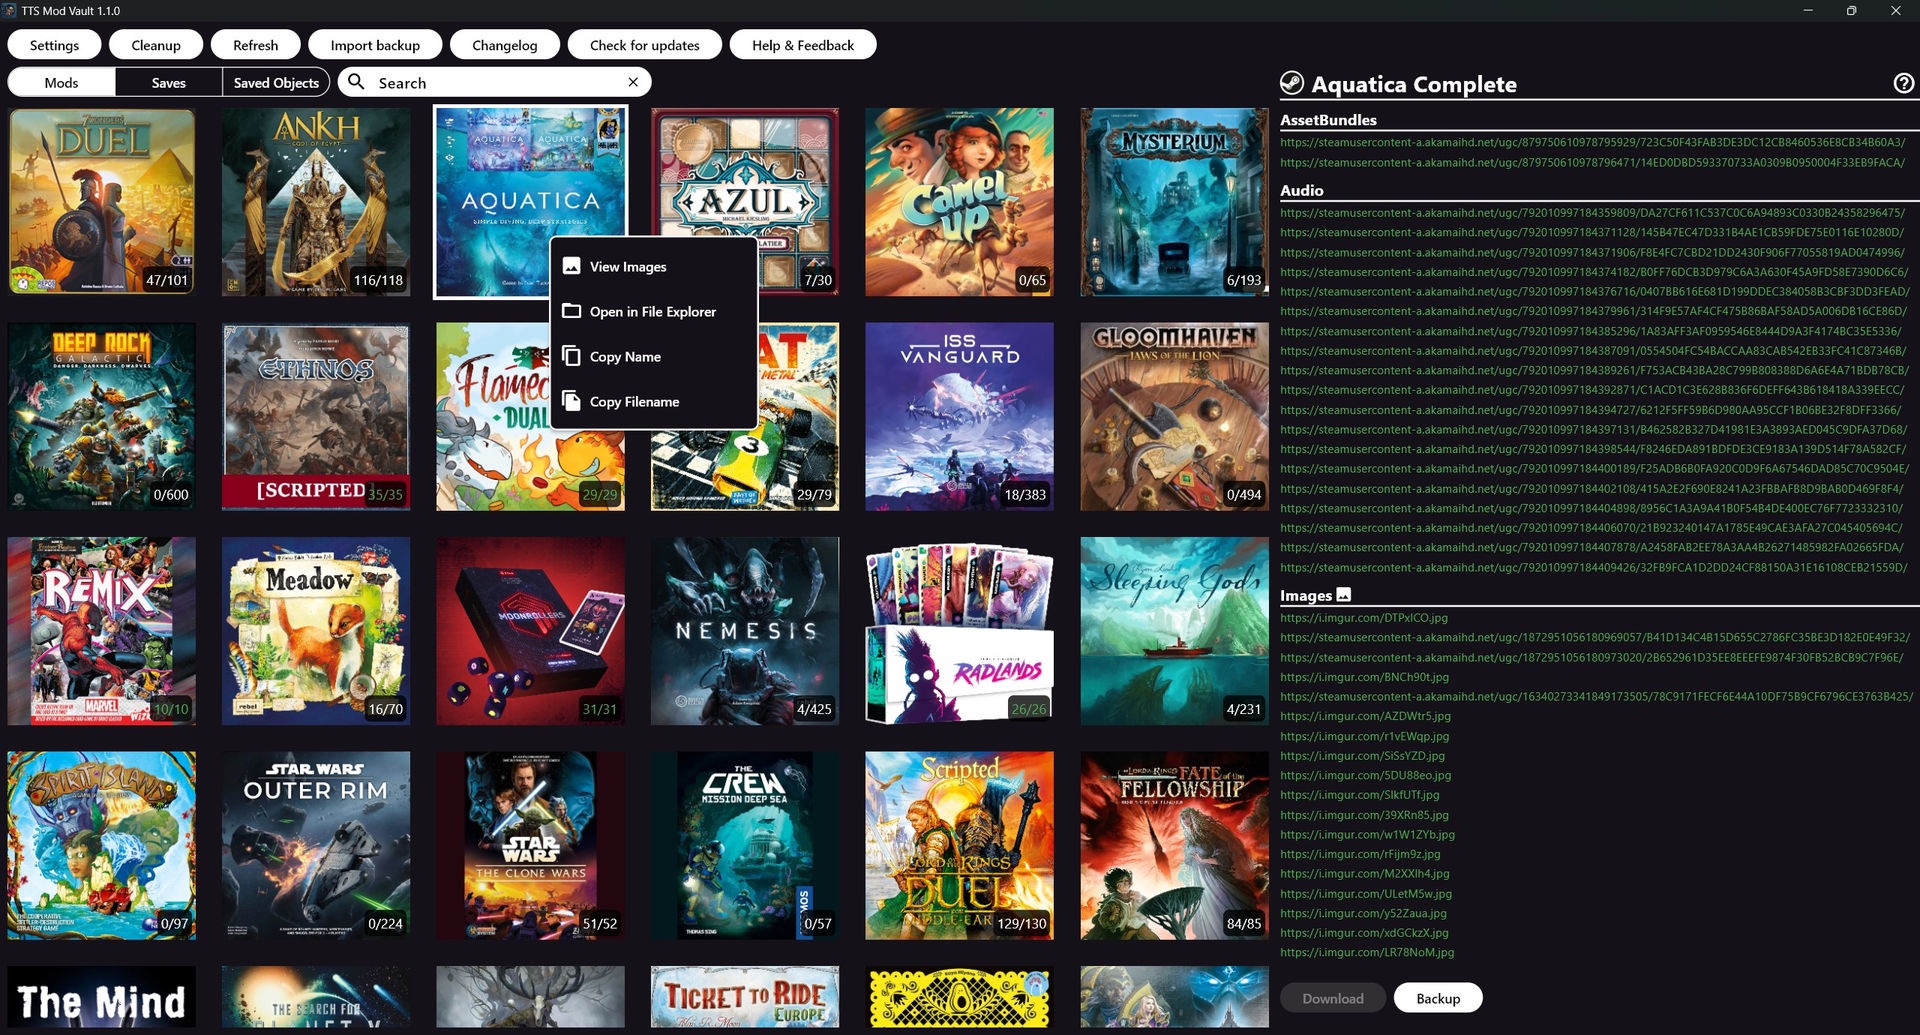
Task: Click the search magnifier icon
Action: (357, 82)
